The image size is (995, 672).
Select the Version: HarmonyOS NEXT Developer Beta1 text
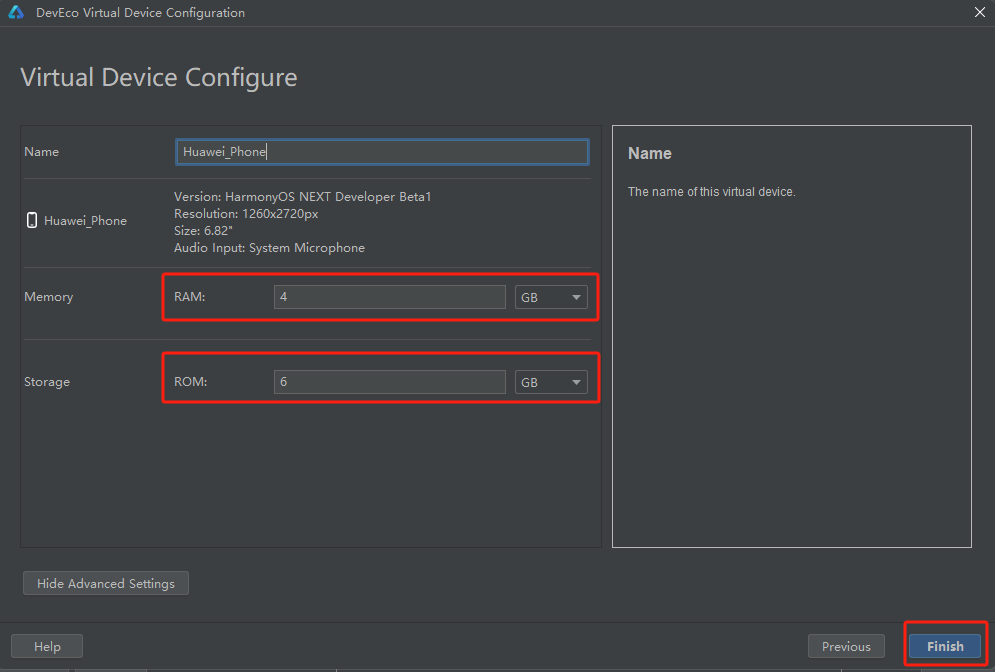point(303,197)
